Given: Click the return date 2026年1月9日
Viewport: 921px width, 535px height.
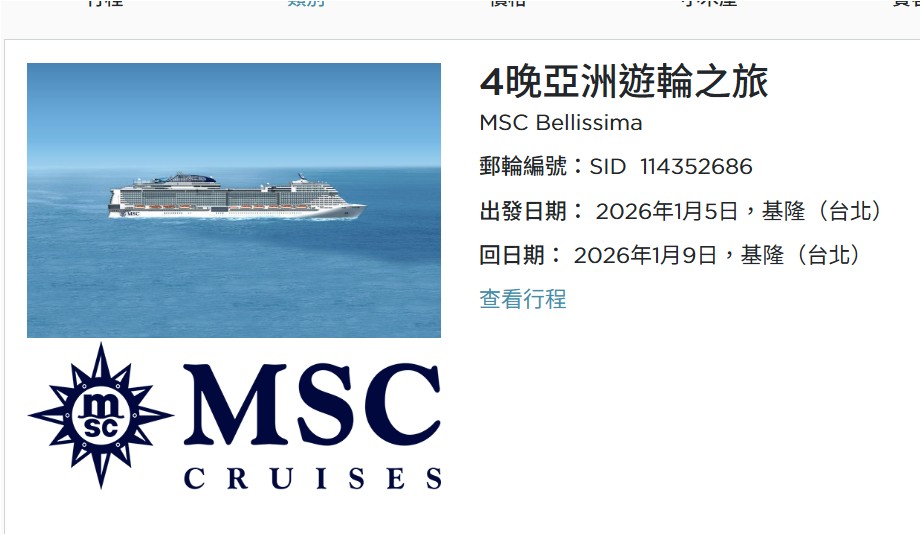Looking at the screenshot, I should (x=645, y=255).
